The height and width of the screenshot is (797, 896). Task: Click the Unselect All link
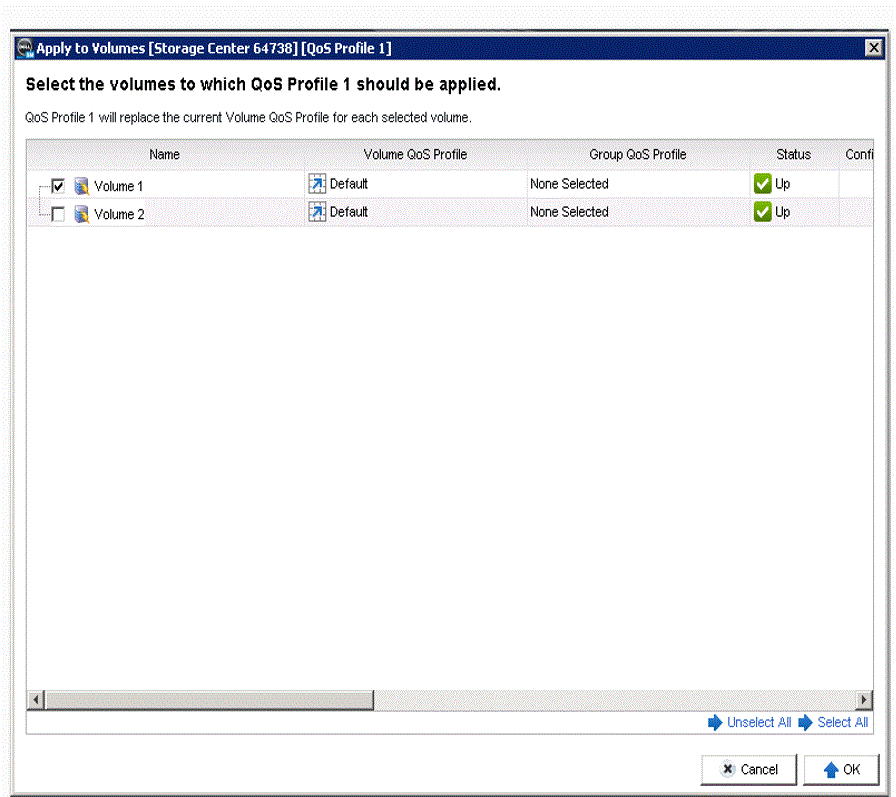click(x=759, y=722)
